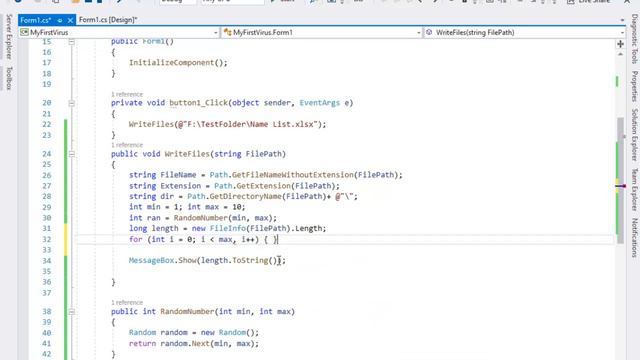Click 'random.Next(min, max)' on line 41
Image resolution: width=640 pixels, height=360 pixels.
[208, 344]
